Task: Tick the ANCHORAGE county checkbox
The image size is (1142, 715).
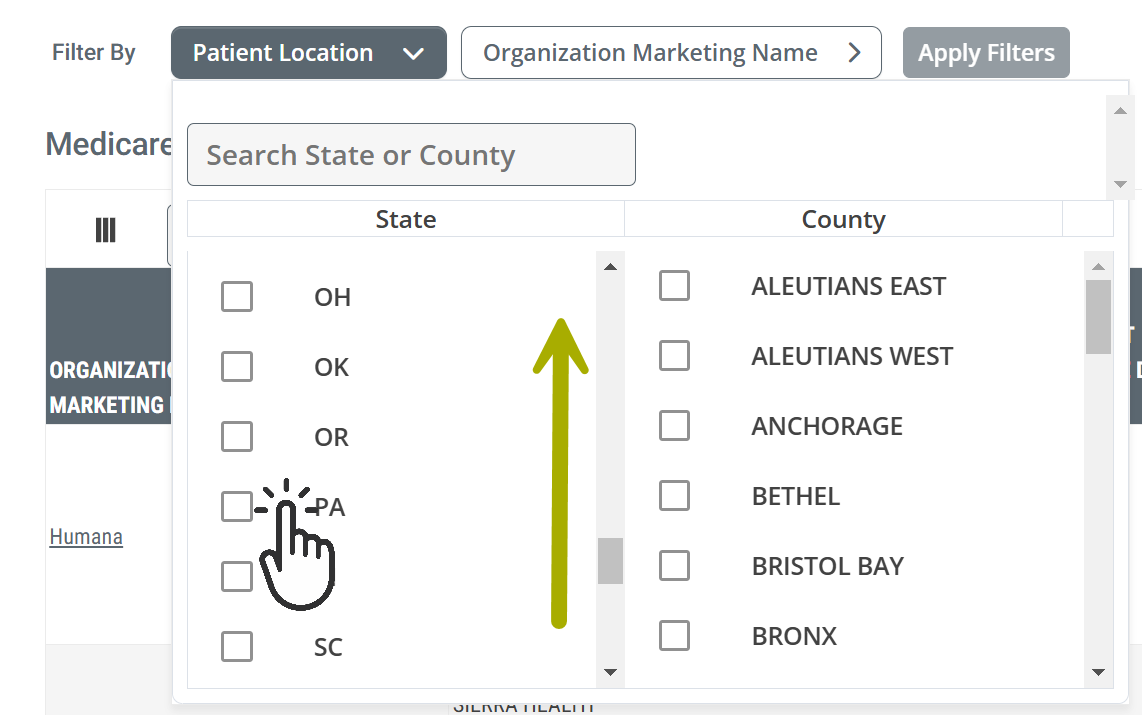Action: click(x=674, y=425)
